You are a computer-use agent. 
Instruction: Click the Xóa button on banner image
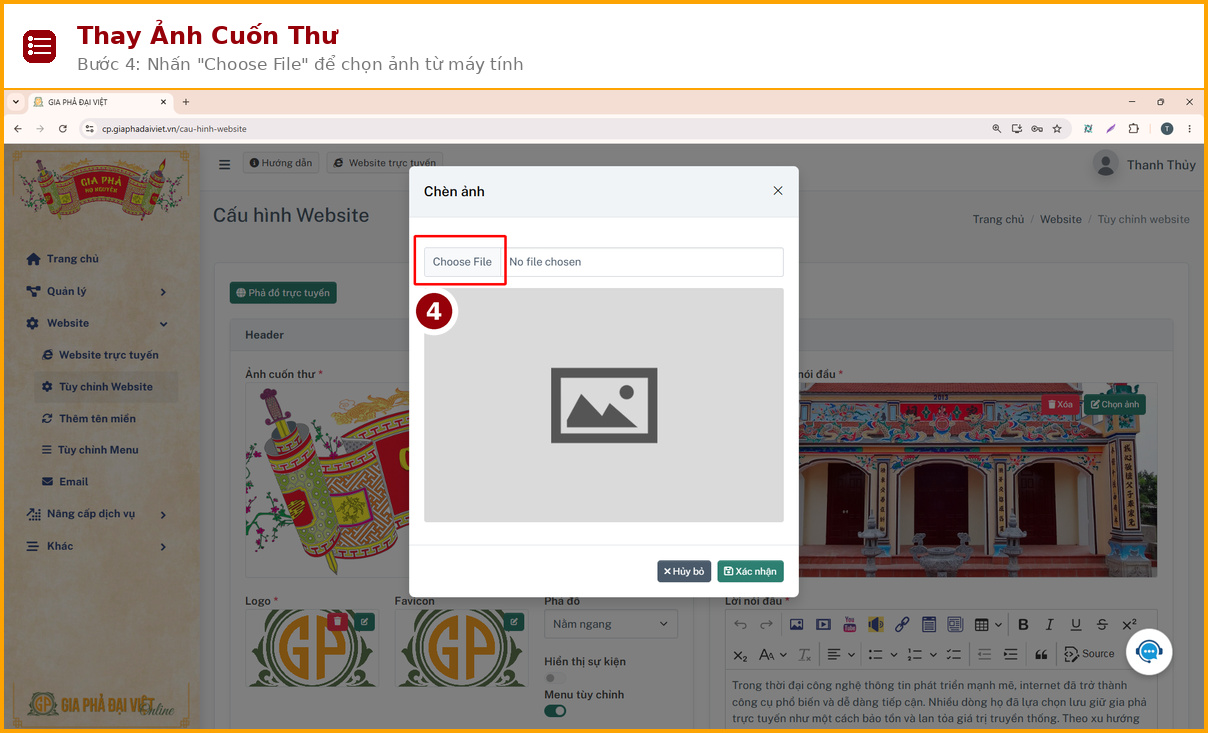(1060, 404)
